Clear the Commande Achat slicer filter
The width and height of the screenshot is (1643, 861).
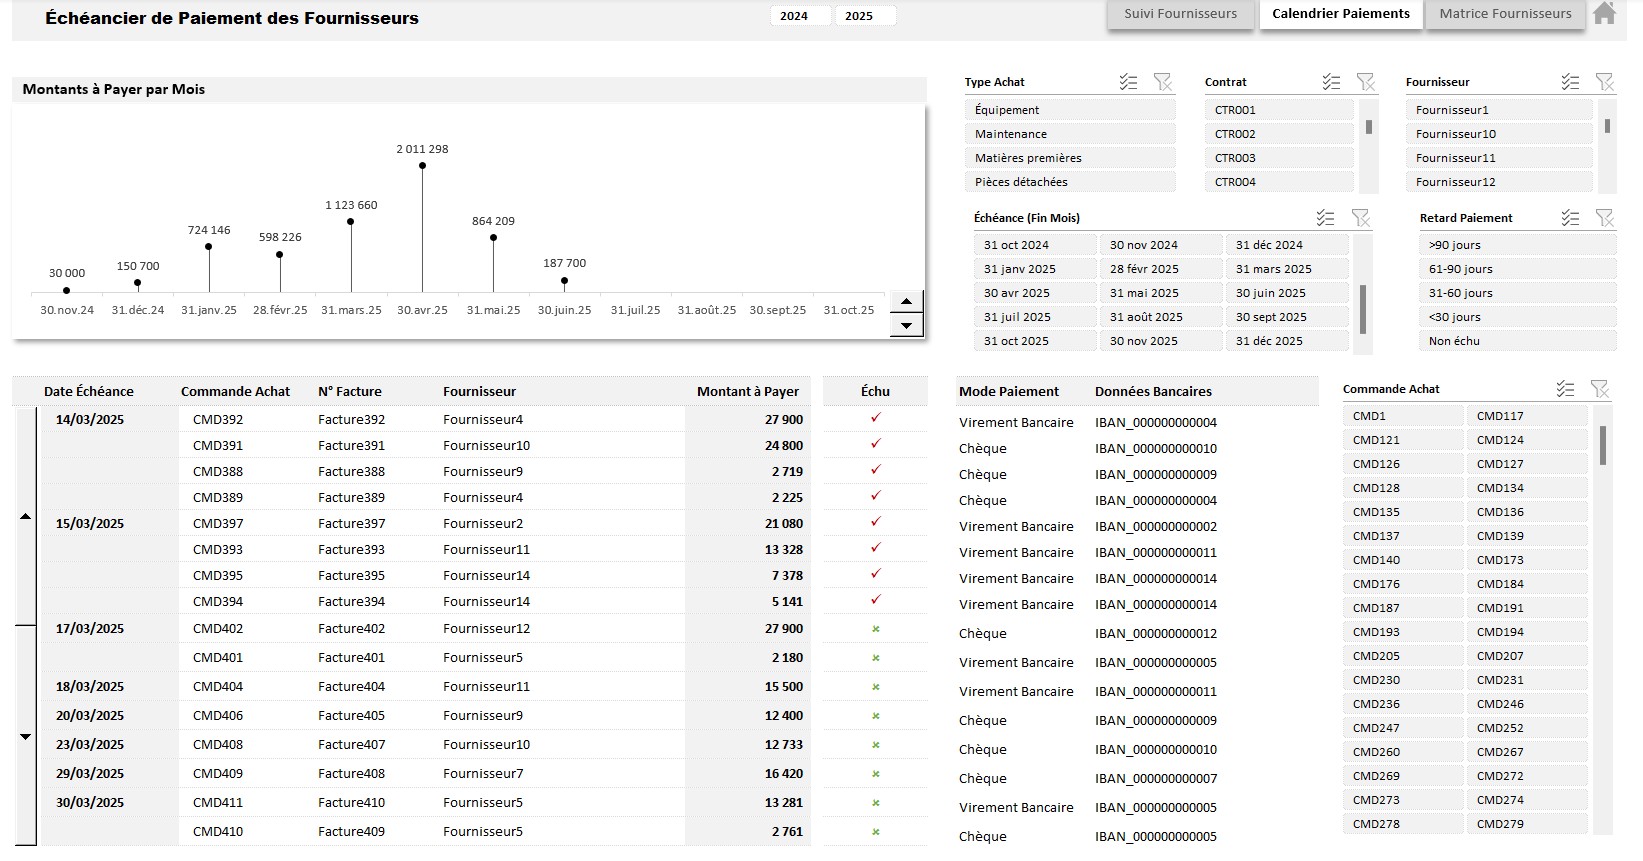(x=1600, y=389)
